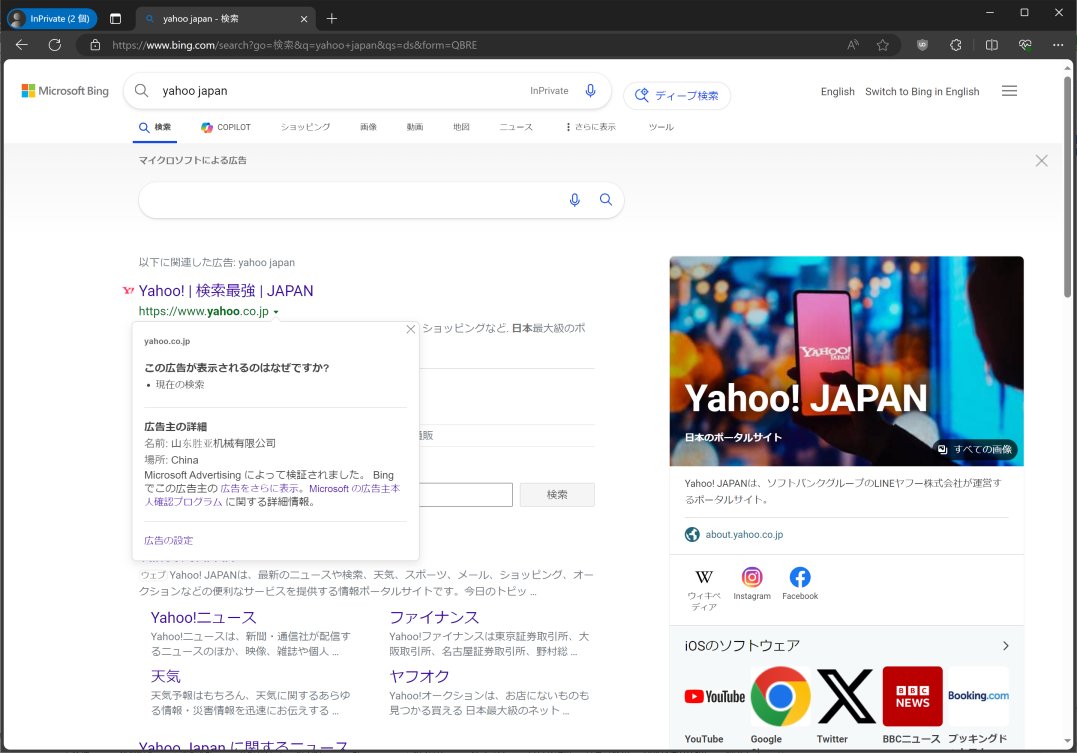Start voice search in Bing box
1077x753 pixels.
click(590, 91)
